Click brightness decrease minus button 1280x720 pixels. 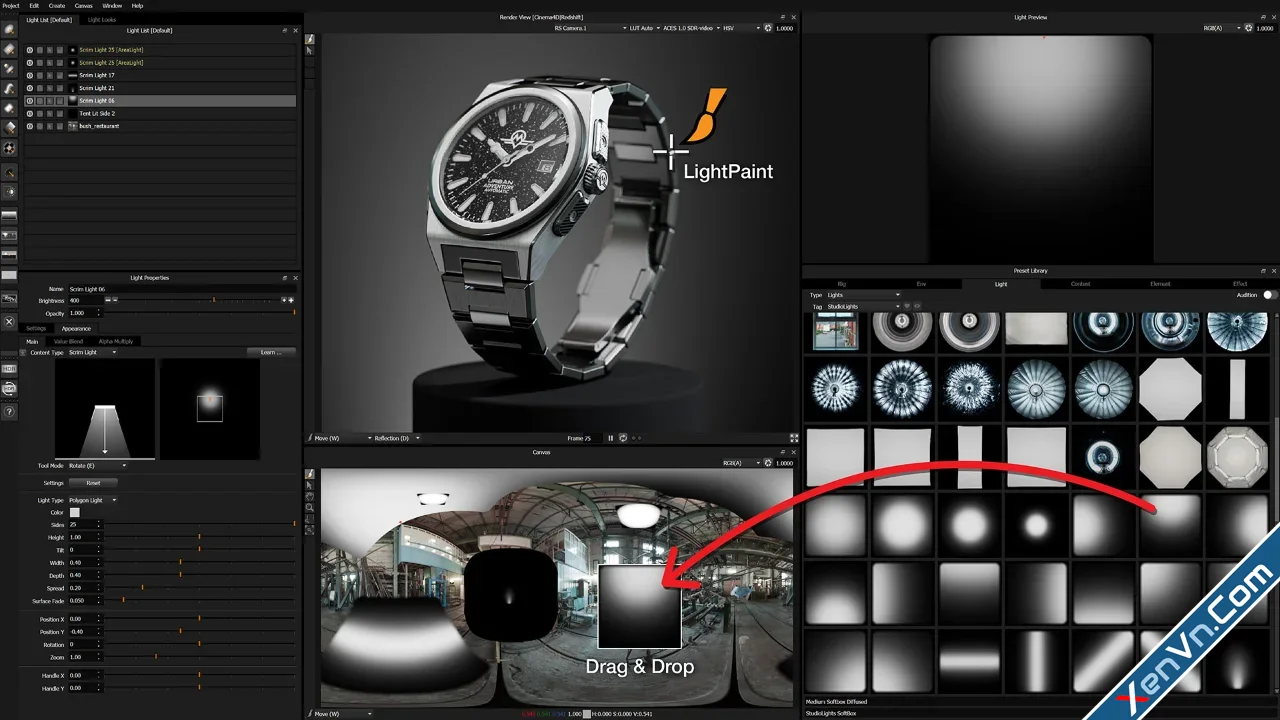[108, 300]
